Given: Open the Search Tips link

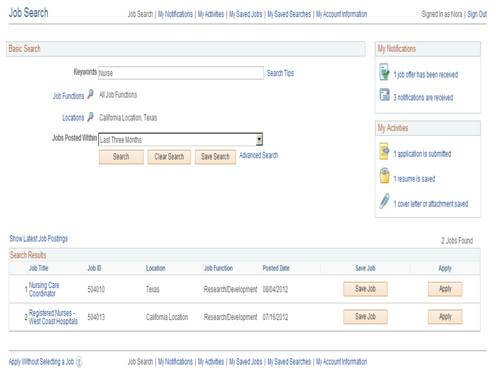Looking at the screenshot, I should pyautogui.click(x=280, y=73).
